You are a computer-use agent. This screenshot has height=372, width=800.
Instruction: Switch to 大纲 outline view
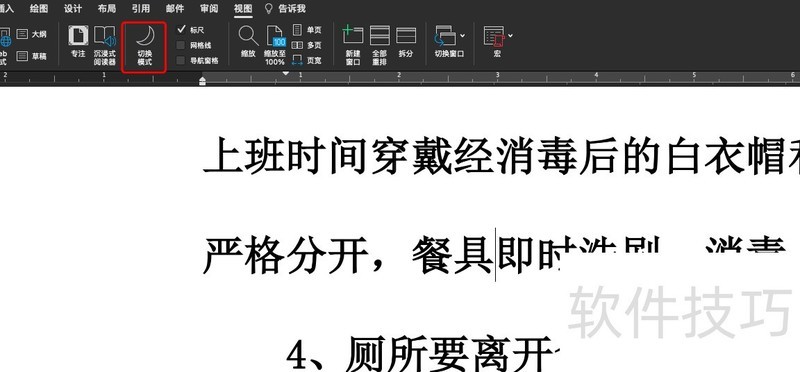[32, 34]
